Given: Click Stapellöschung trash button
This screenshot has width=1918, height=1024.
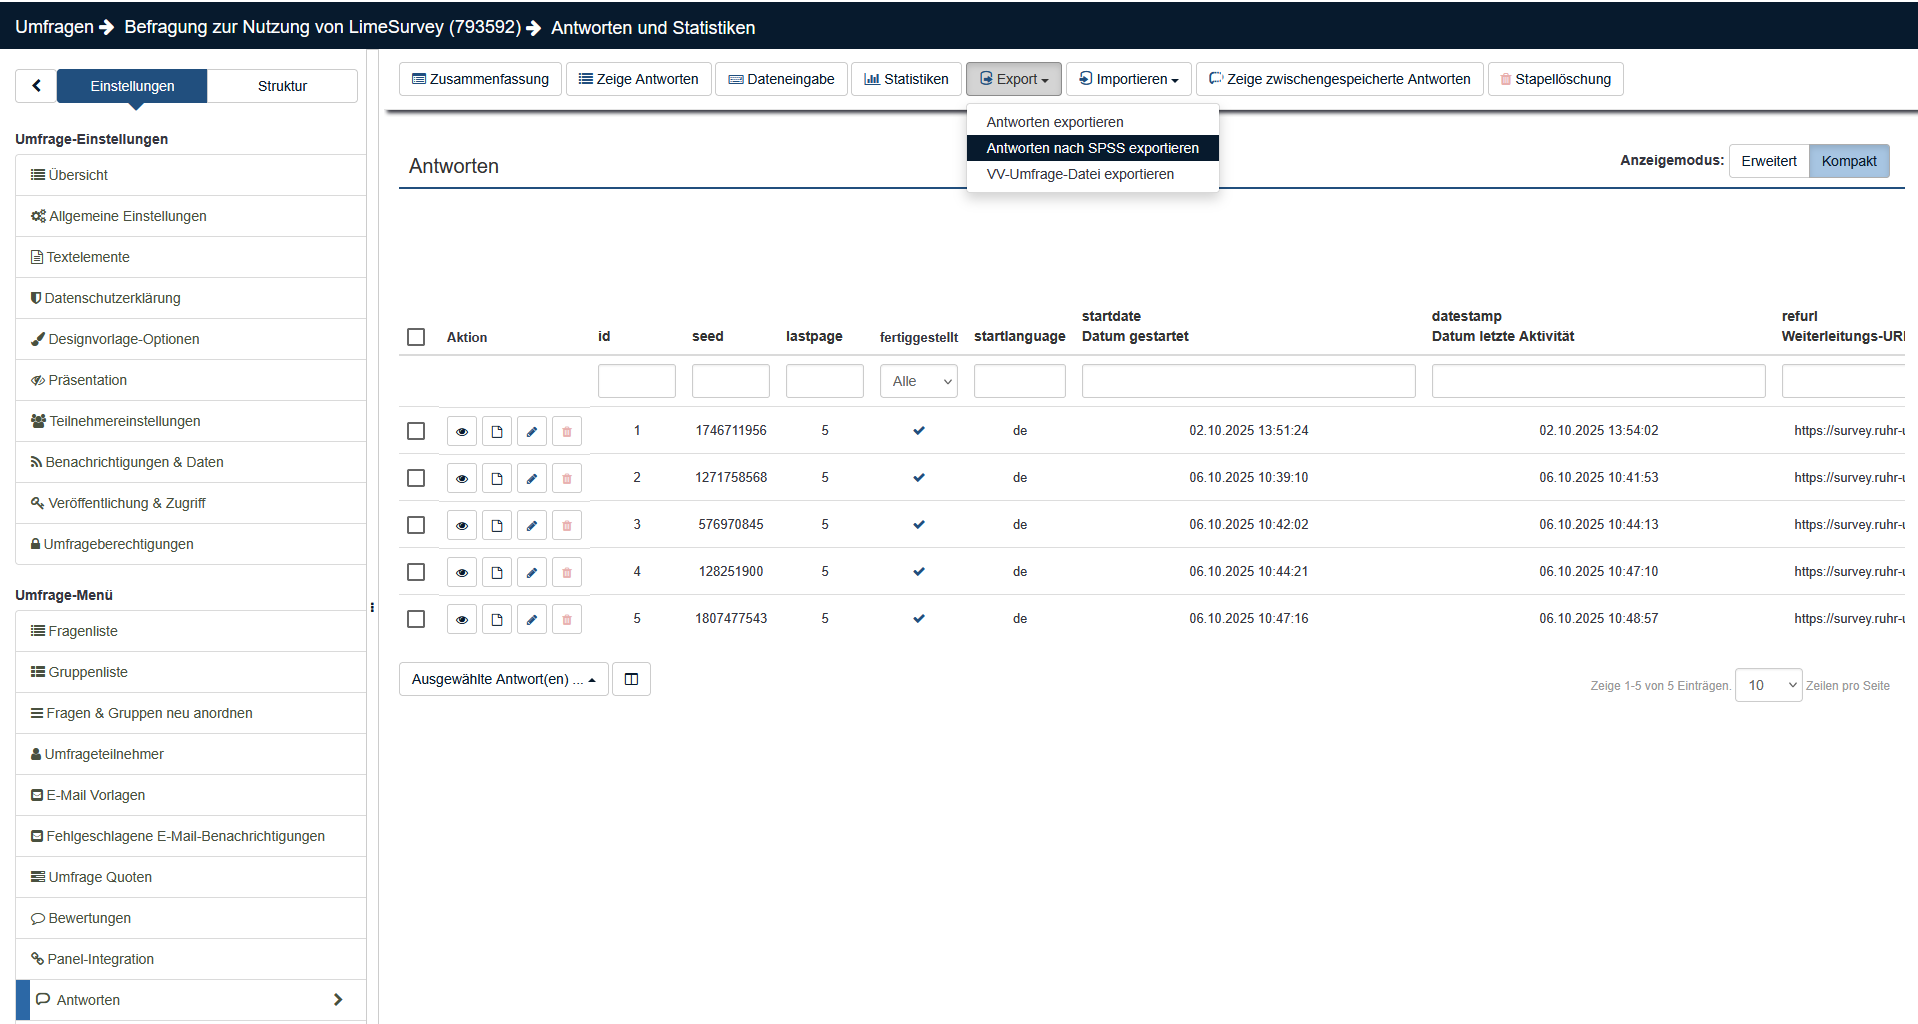Looking at the screenshot, I should point(1555,79).
